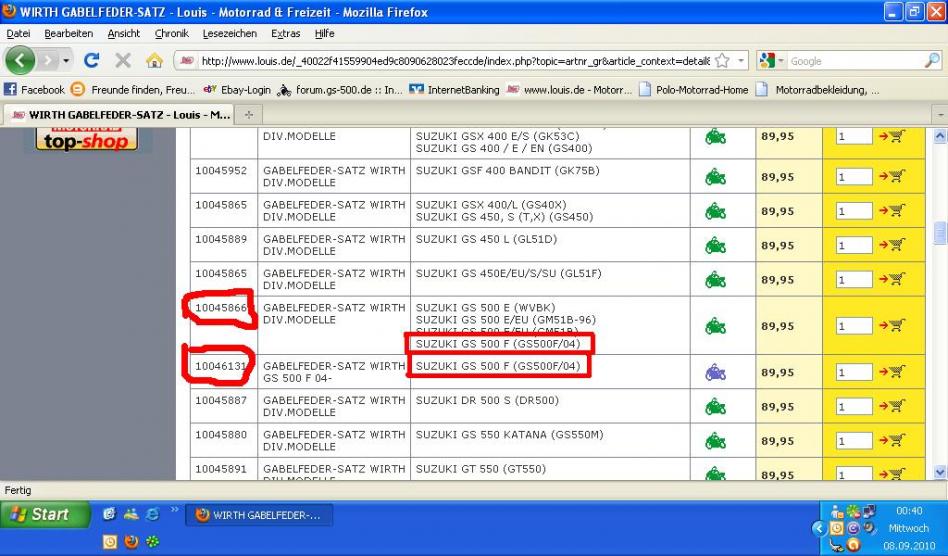Click motorcycle icon for GS 450 L row
Viewport: 948px width, 556px height.
pyautogui.click(x=715, y=246)
